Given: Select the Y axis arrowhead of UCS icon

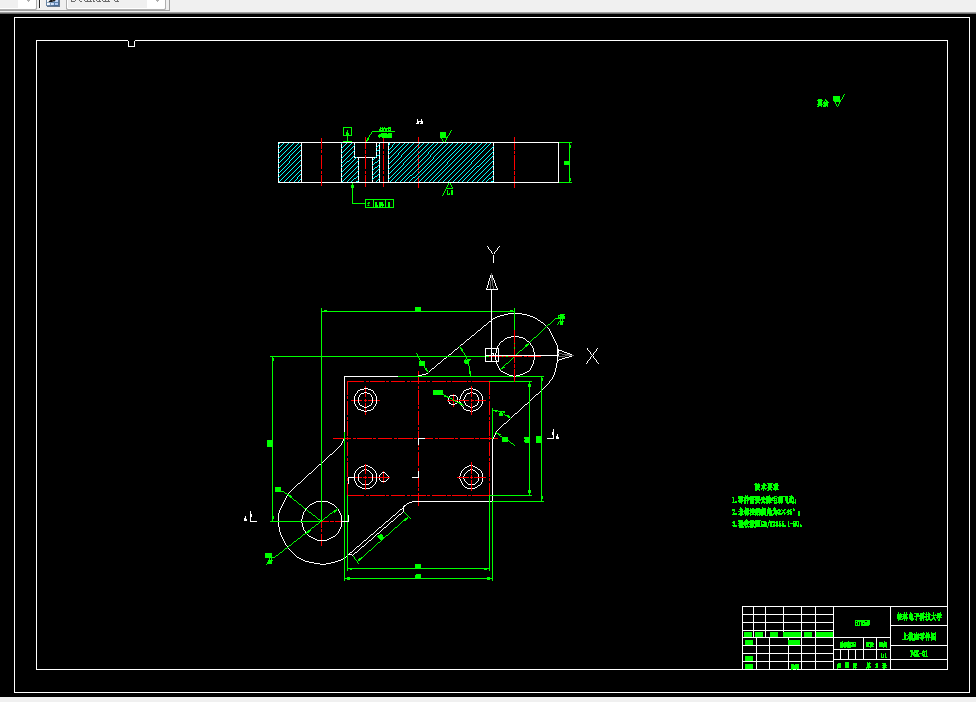Looking at the screenshot, I should [x=492, y=282].
